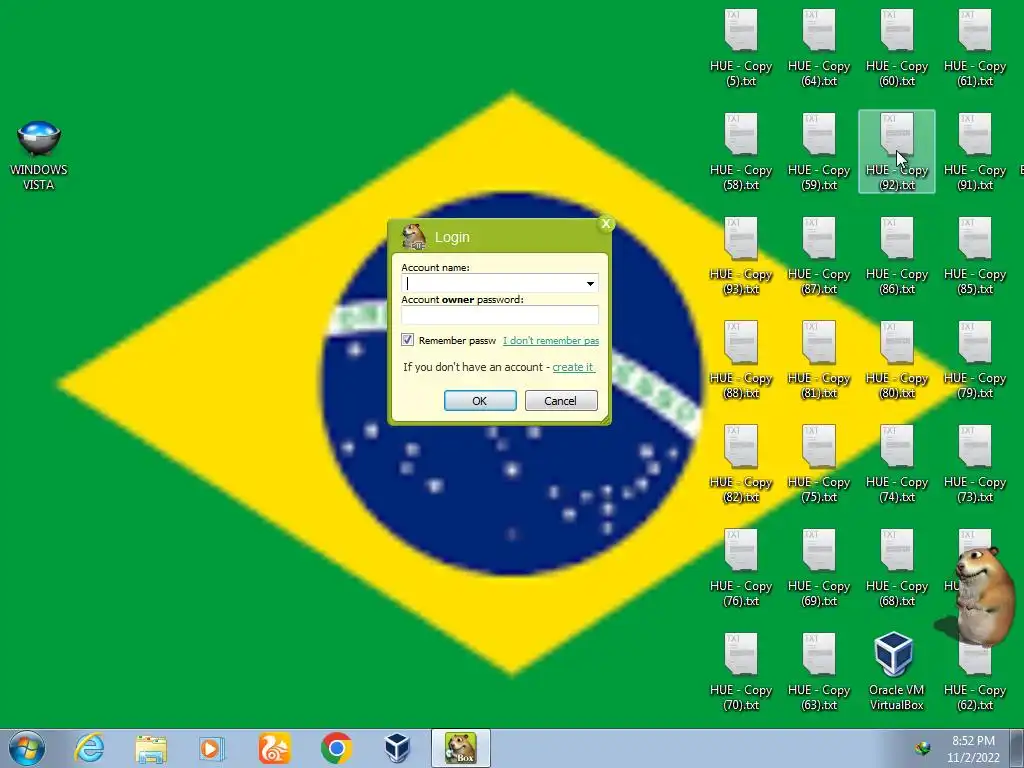Select the HUE - Copy (88).txt file
Viewport: 1024px width, 768px height.
[x=741, y=360]
